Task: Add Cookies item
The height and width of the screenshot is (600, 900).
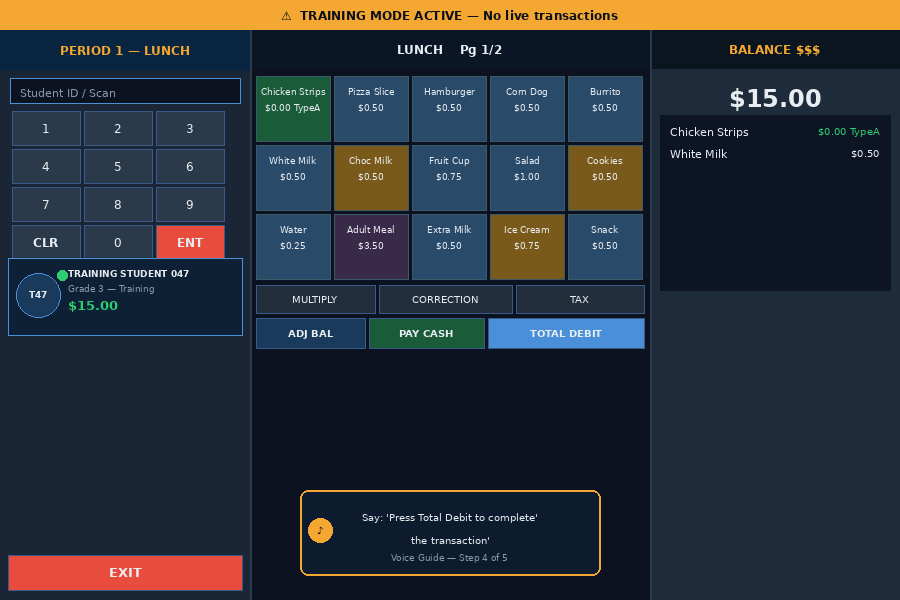Action: tap(606, 178)
